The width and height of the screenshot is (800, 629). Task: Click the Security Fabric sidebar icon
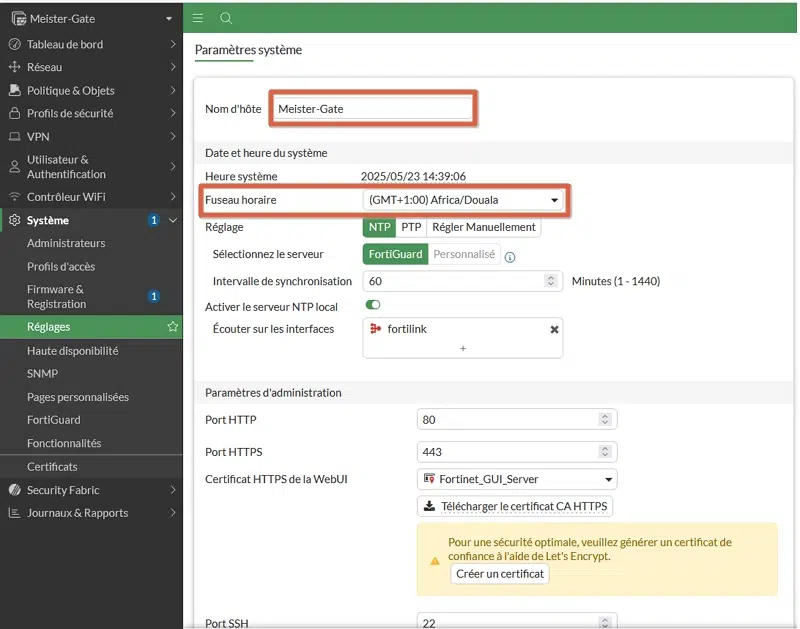(x=15, y=490)
